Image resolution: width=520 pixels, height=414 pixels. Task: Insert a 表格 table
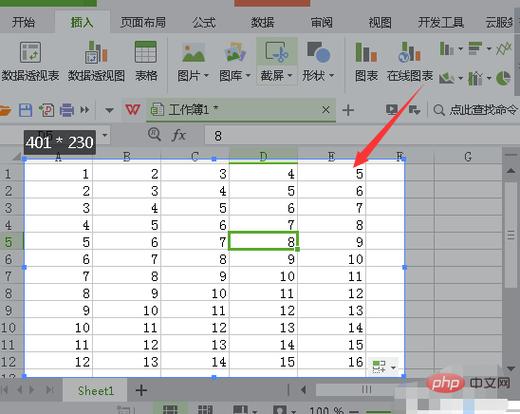pyautogui.click(x=146, y=62)
